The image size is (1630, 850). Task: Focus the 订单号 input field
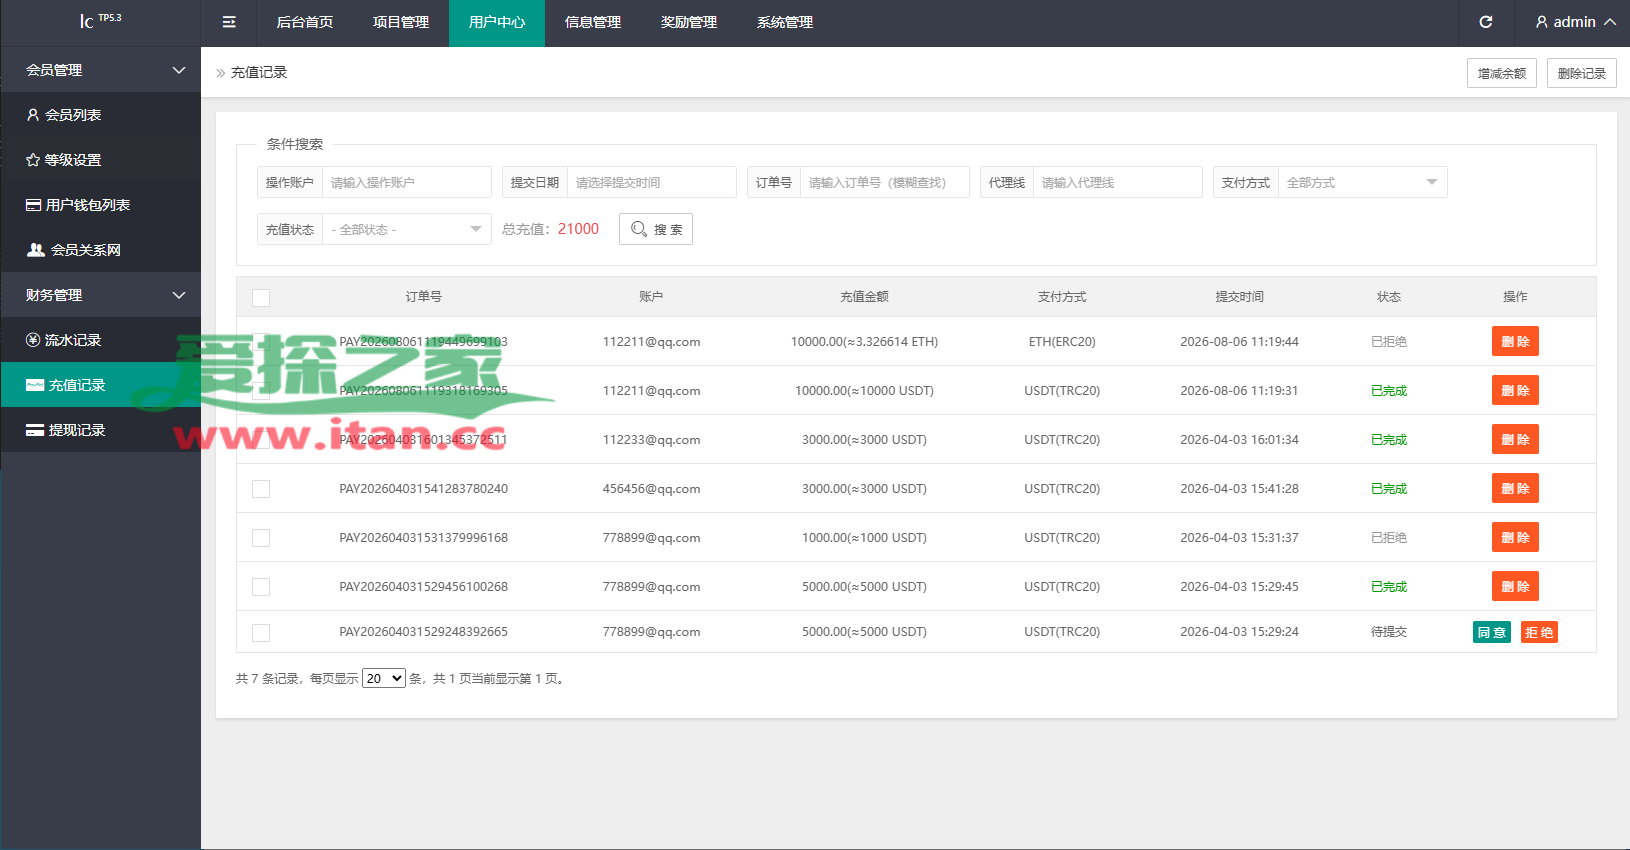tap(884, 182)
